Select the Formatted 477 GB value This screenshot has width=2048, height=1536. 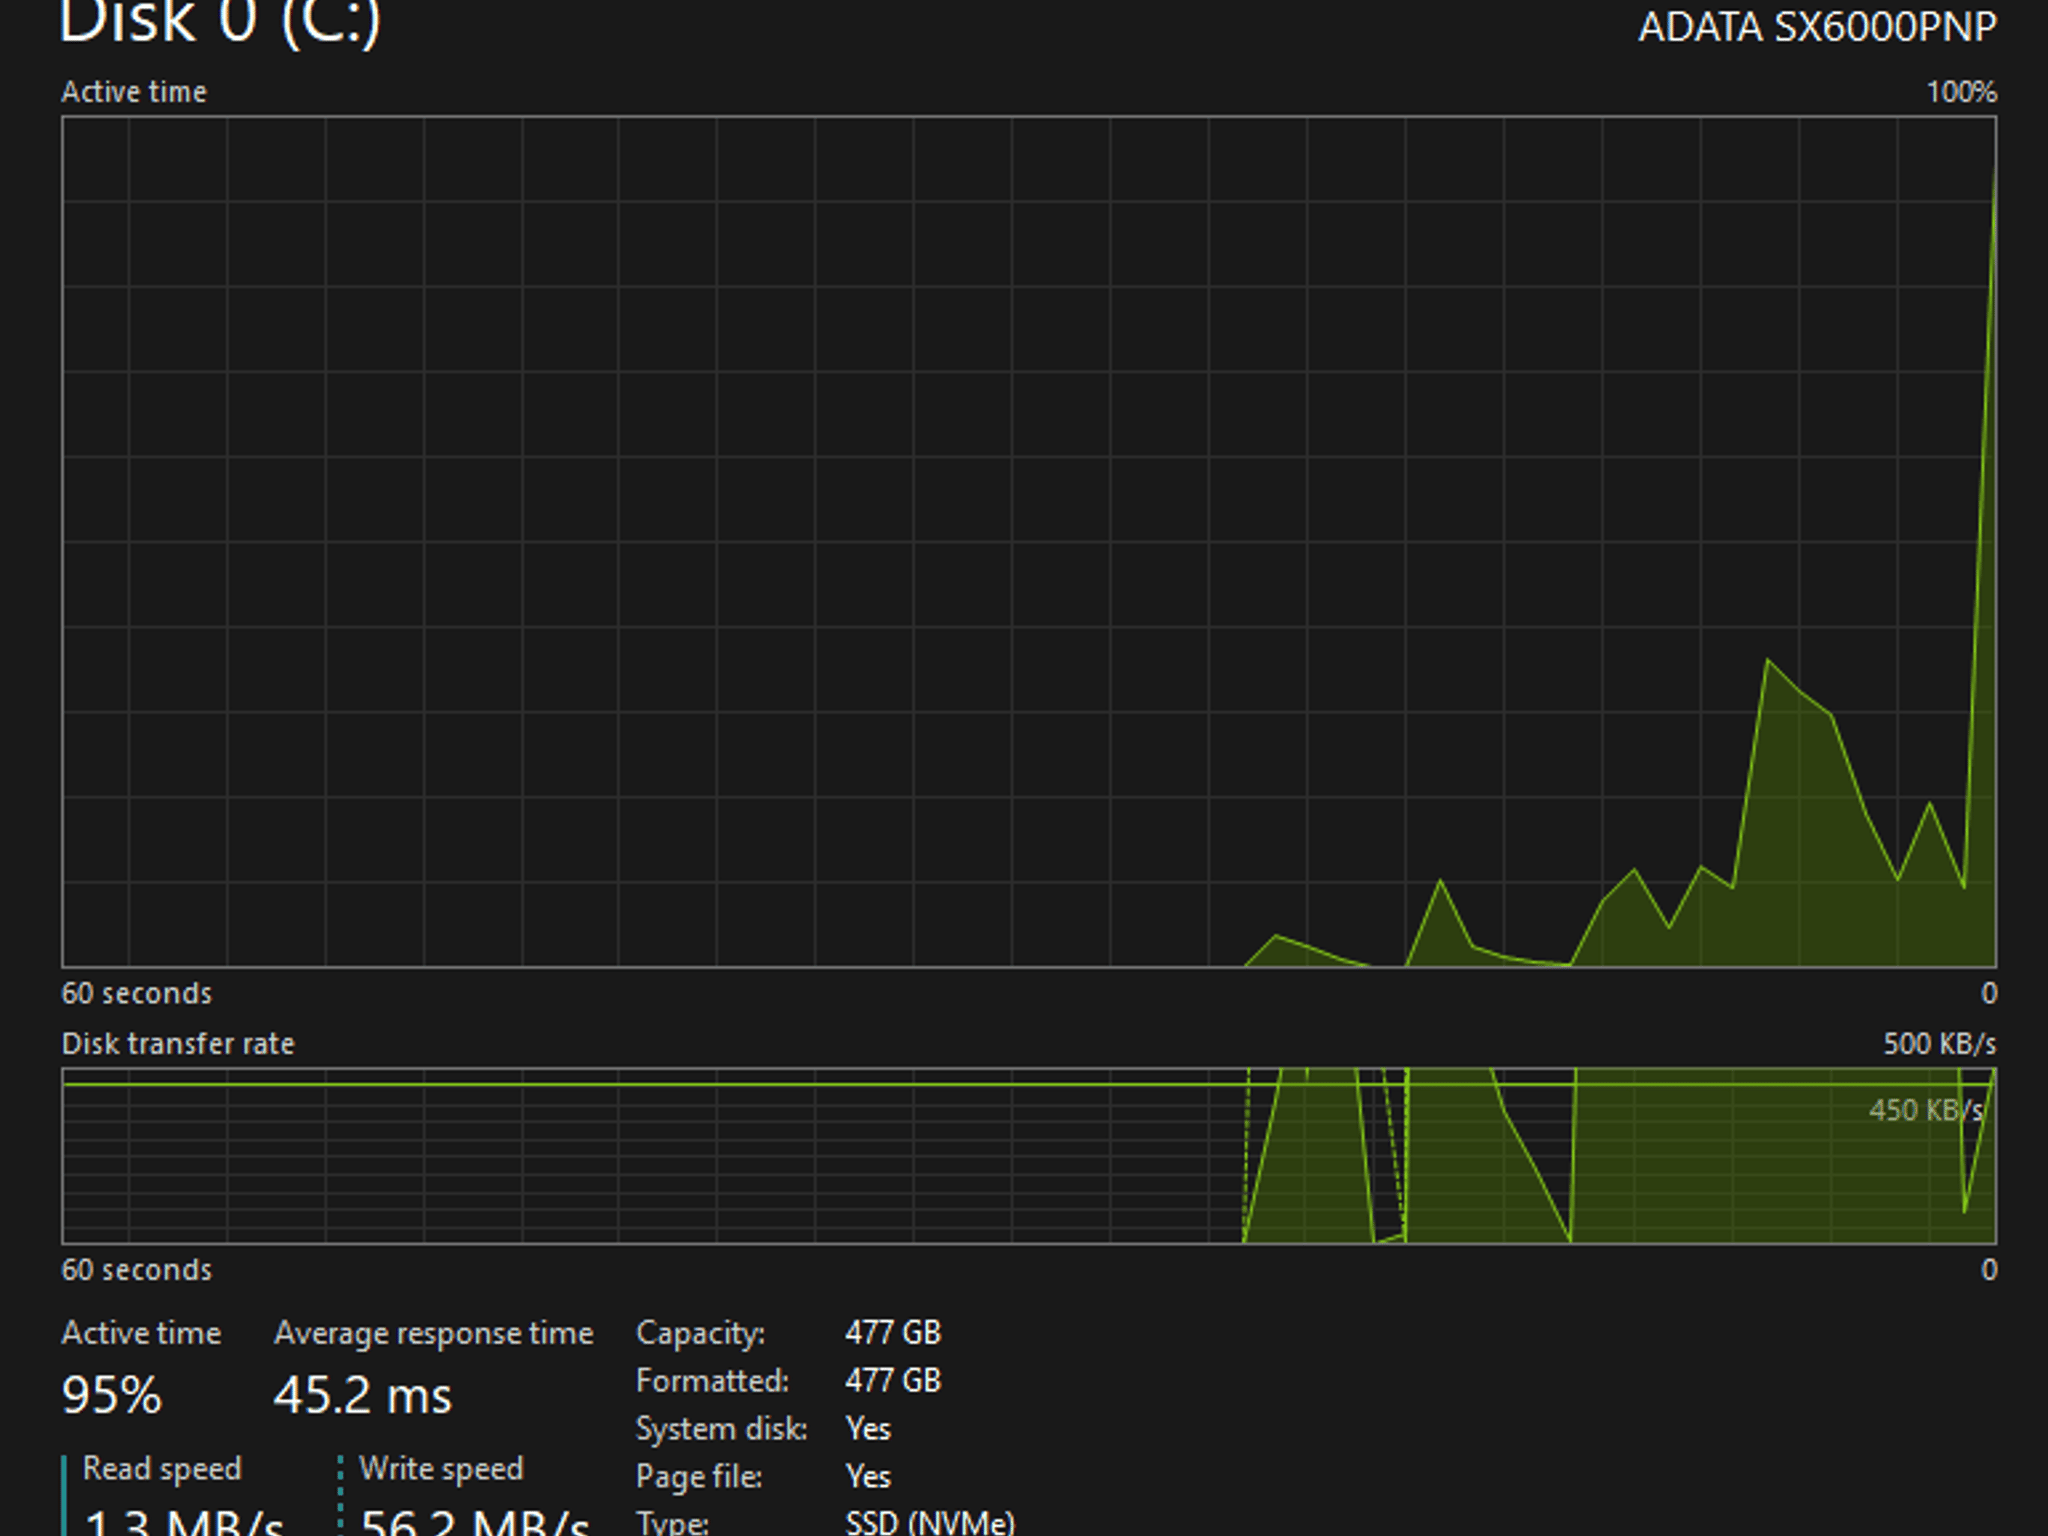[893, 1380]
